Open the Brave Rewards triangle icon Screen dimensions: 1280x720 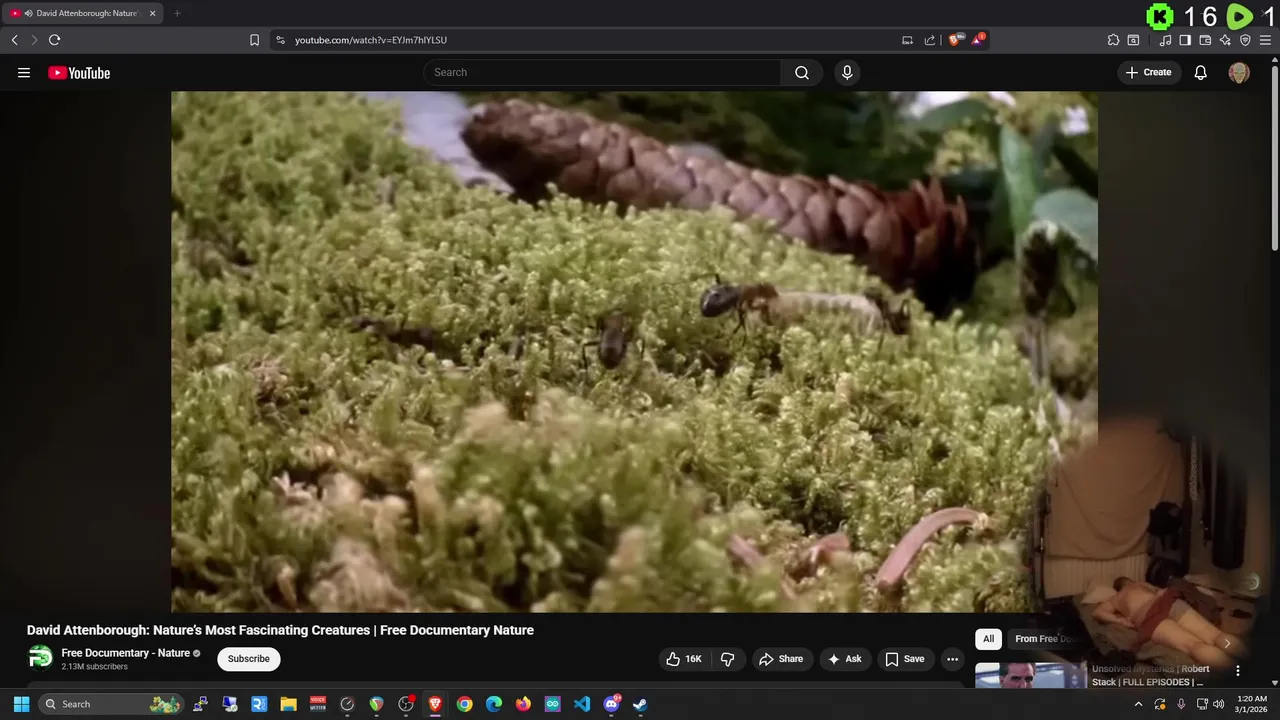pyautogui.click(x=978, y=40)
